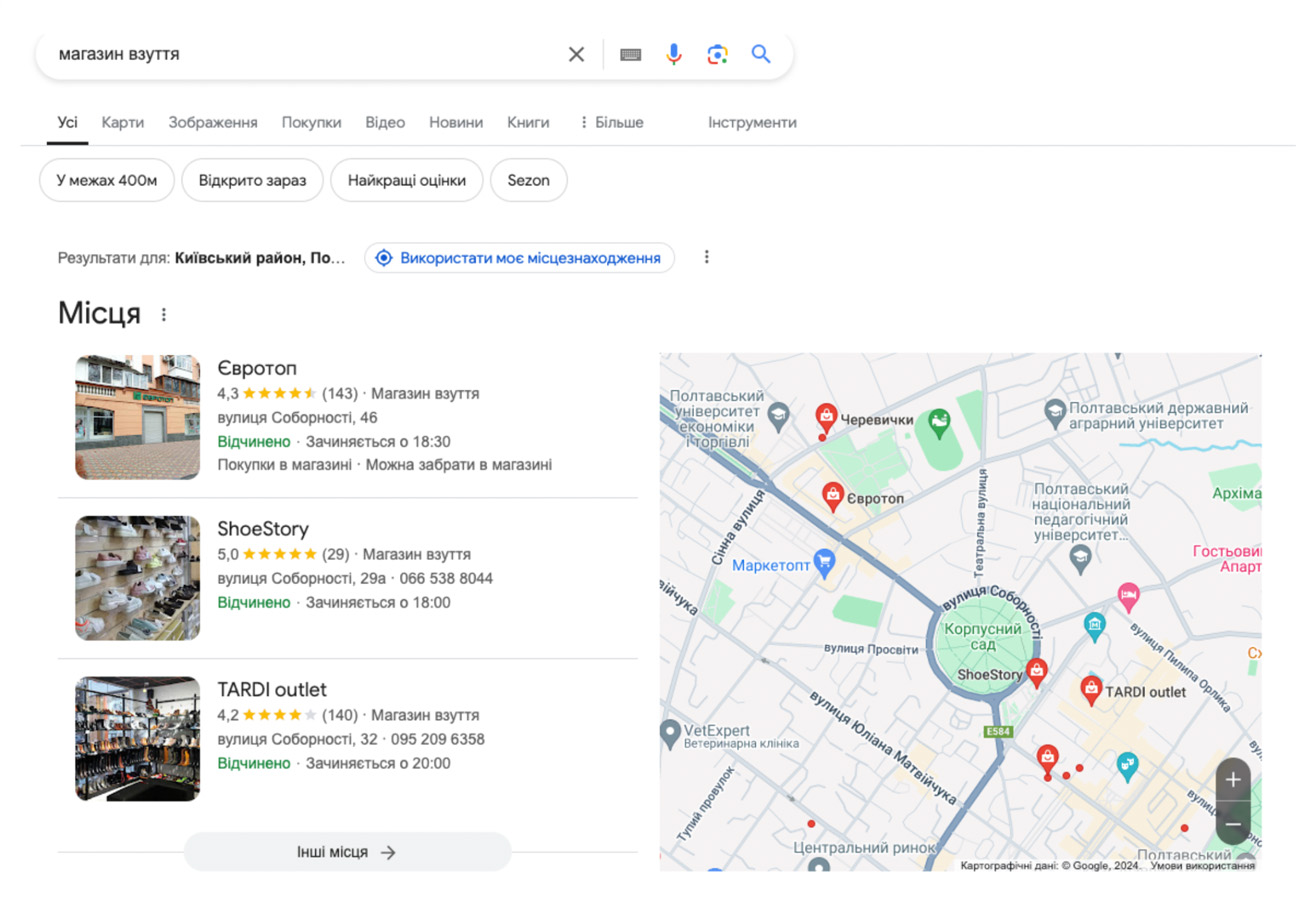The width and height of the screenshot is (1304, 902).
Task: Select the ShoeStory pin on the map
Action: pyautogui.click(x=1037, y=672)
